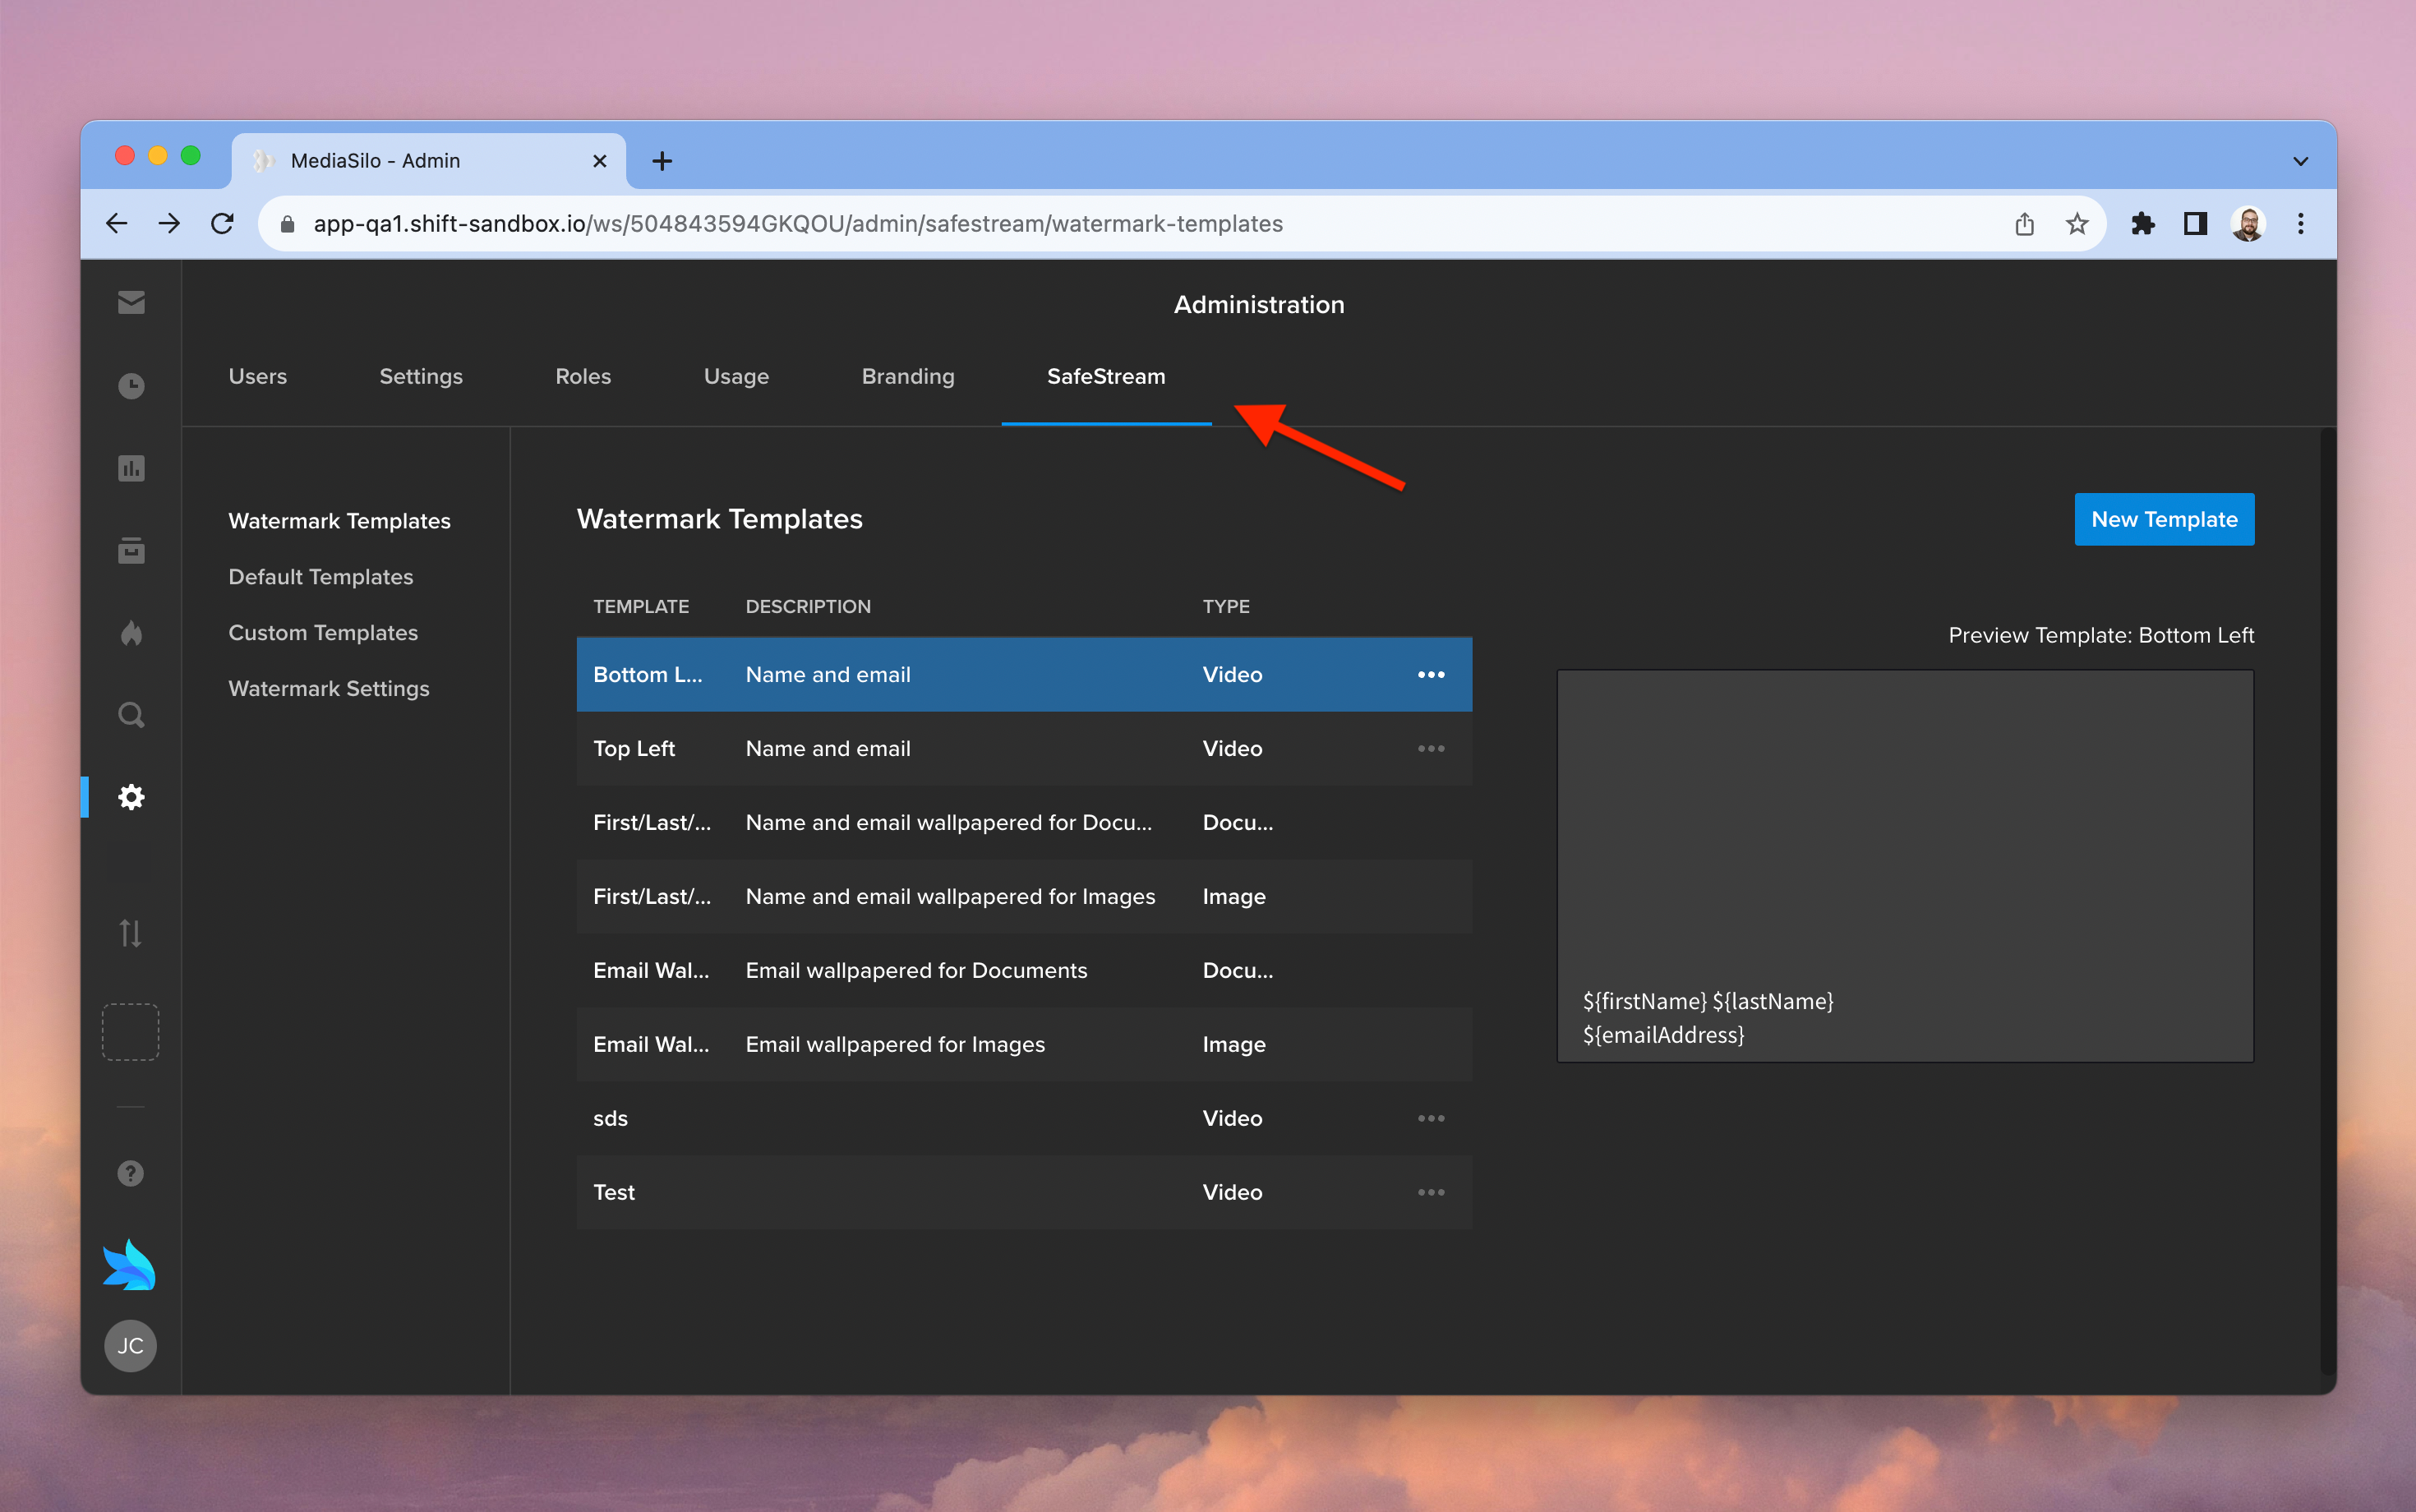Switch to the Branding tab
2416x1512 pixels.
[x=908, y=377]
